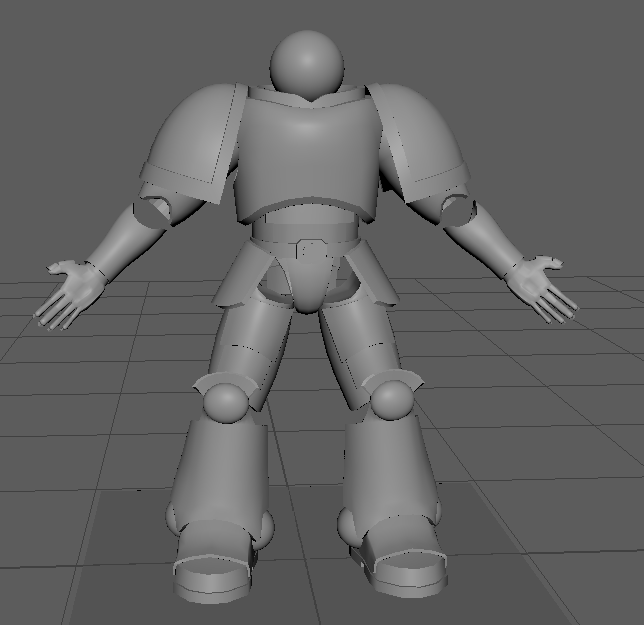The width and height of the screenshot is (644, 625).
Task: Select the boot on the left side
Action: (x=214, y=561)
